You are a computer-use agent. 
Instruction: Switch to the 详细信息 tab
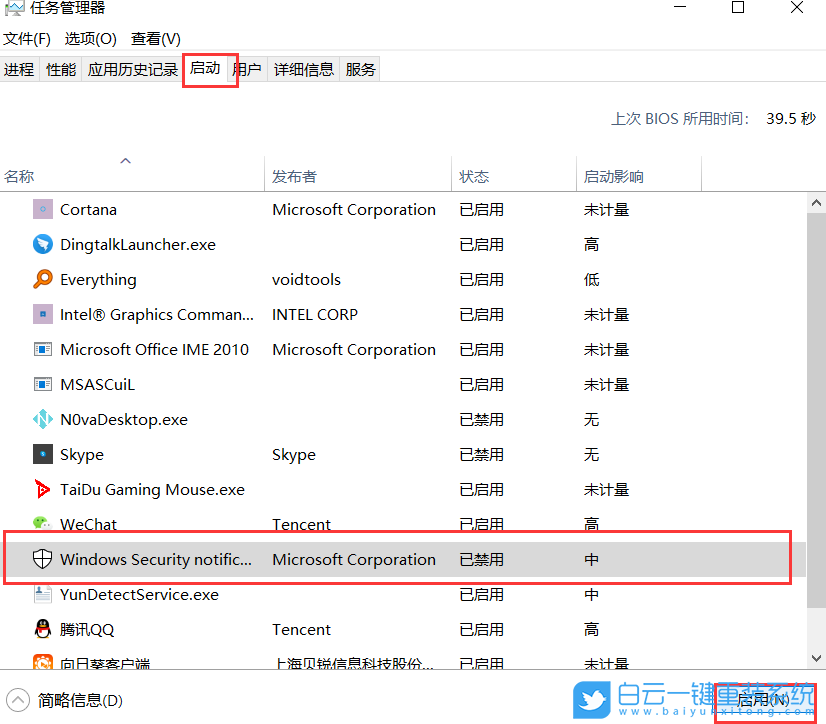303,69
